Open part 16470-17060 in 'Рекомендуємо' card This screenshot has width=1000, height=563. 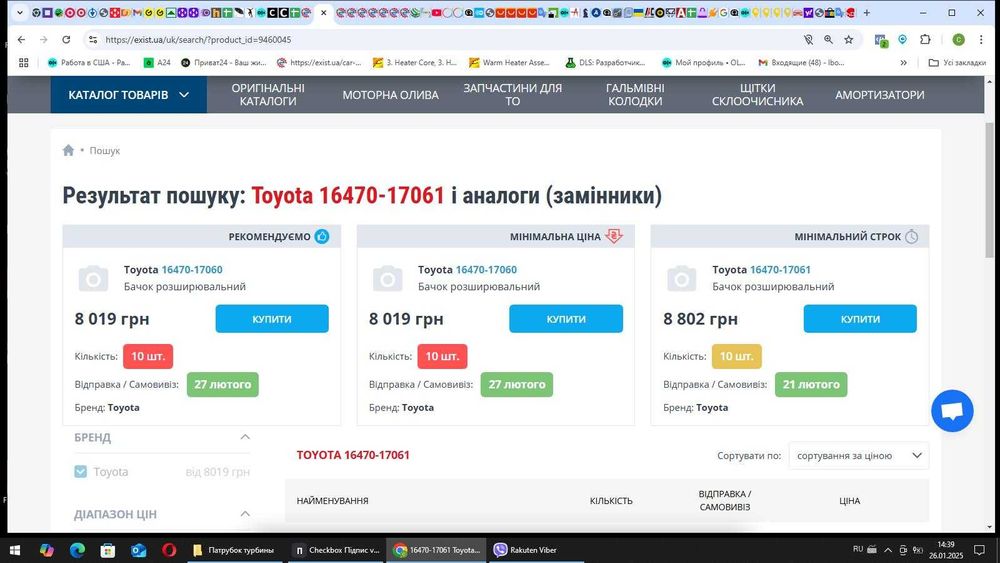point(192,270)
